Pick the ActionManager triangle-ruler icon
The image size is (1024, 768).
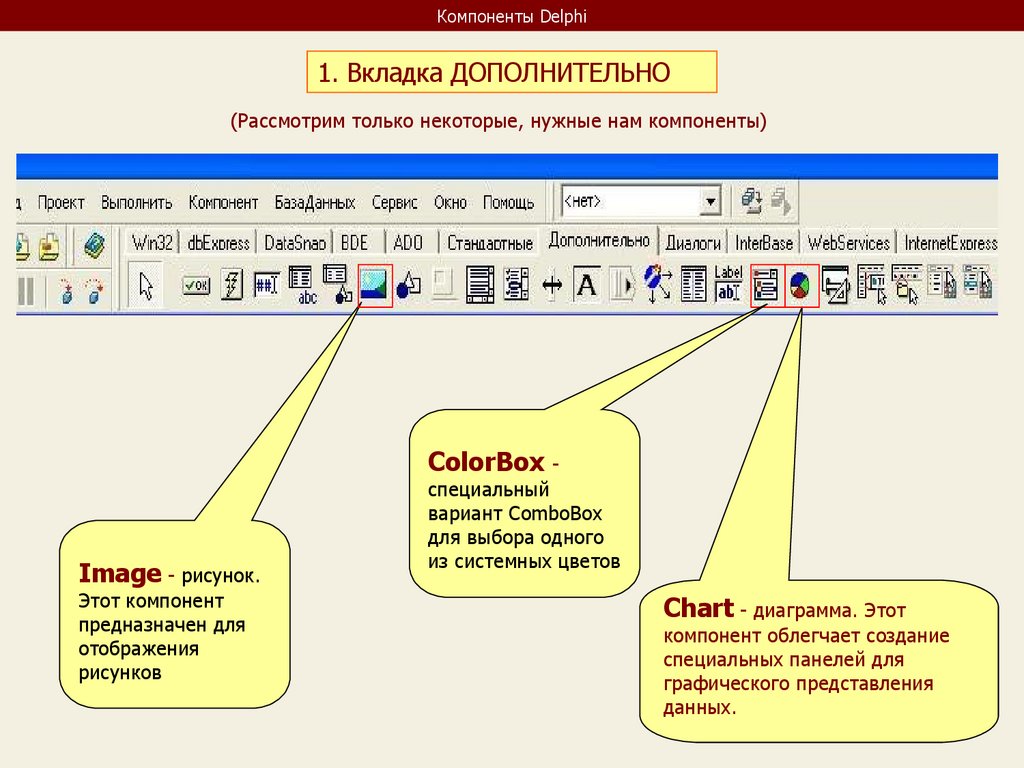tap(835, 285)
